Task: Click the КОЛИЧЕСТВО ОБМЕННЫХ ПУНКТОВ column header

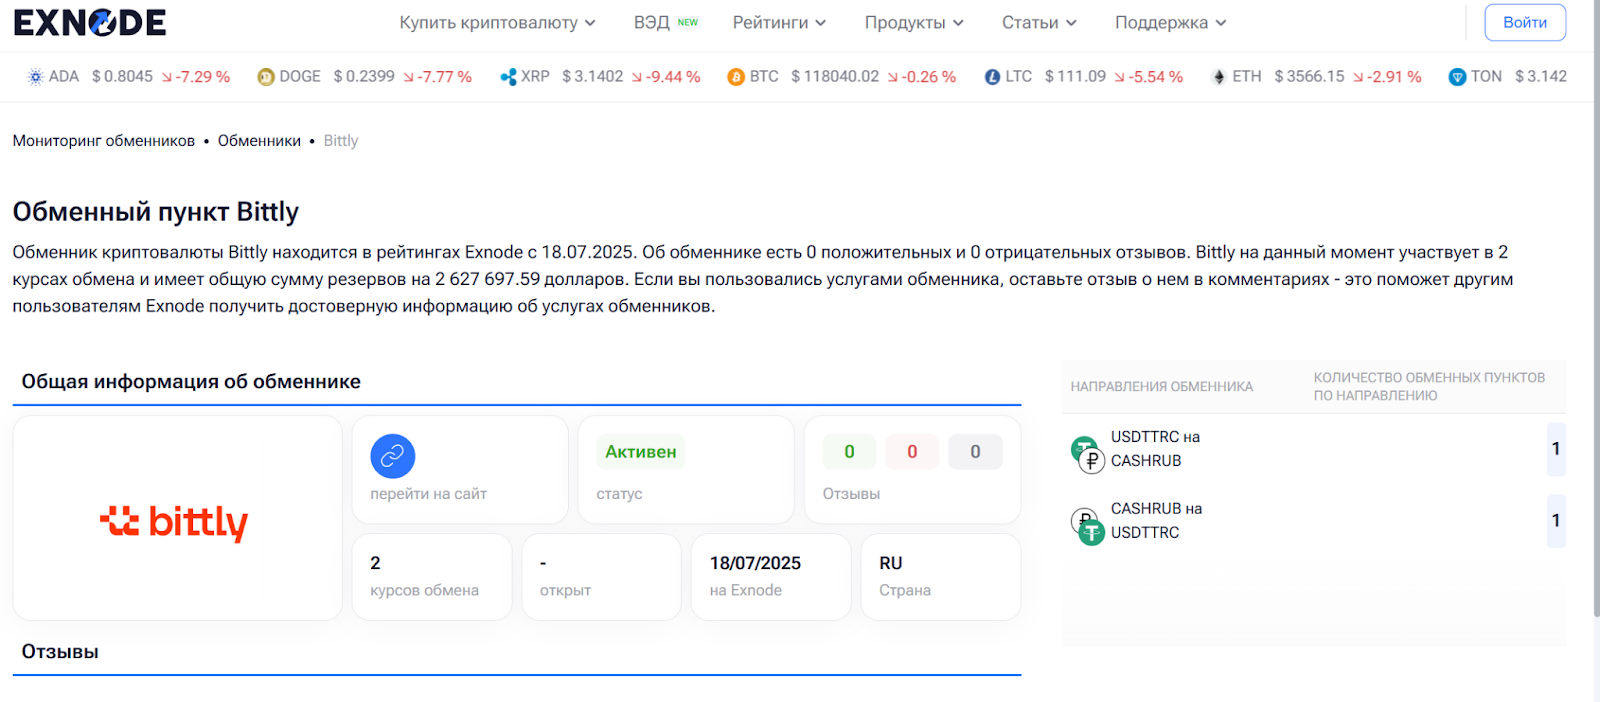Action: tap(1429, 386)
